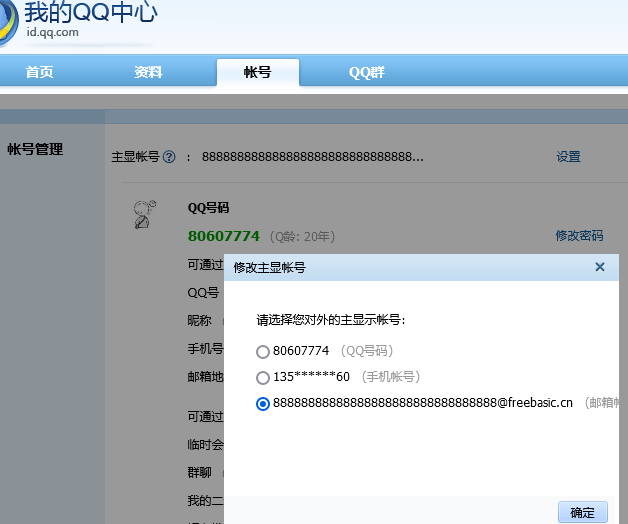Click the 主显帐号 value 8888888...
628x524 pixels.
(x=312, y=157)
